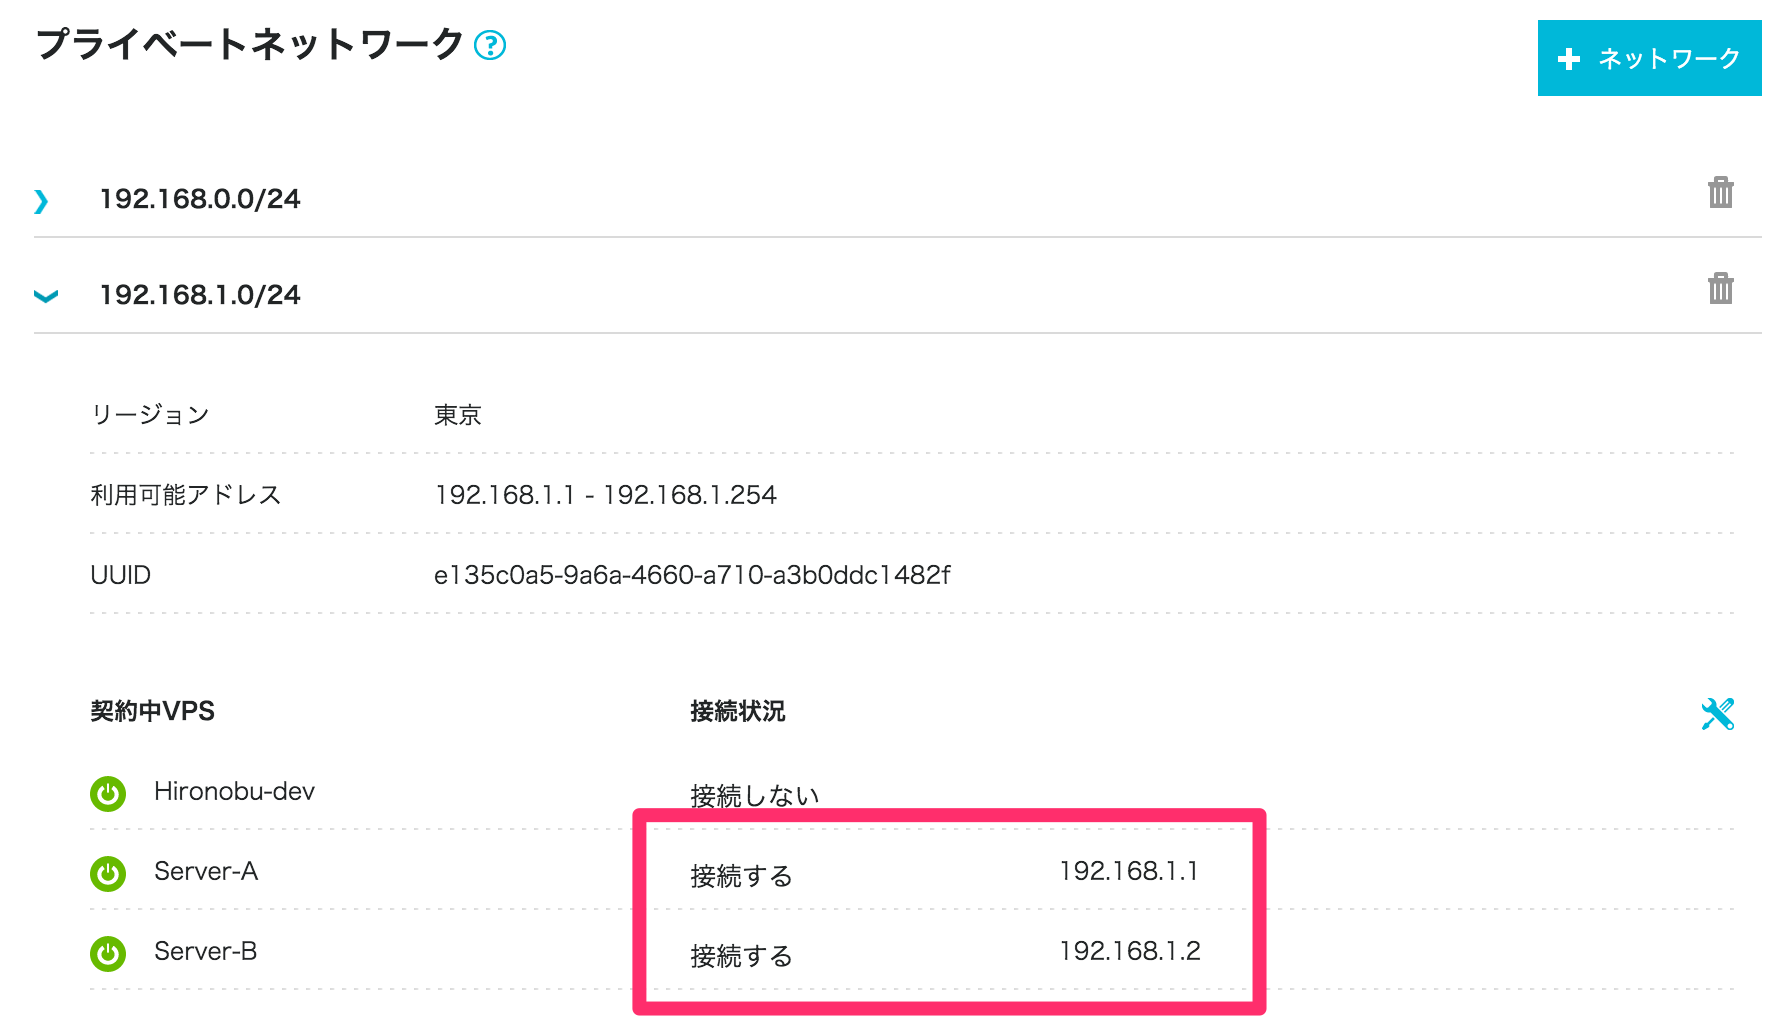This screenshot has height=1018, width=1784.
Task: Collapse the 192.168.1.0/24 network entry
Action: [x=44, y=295]
